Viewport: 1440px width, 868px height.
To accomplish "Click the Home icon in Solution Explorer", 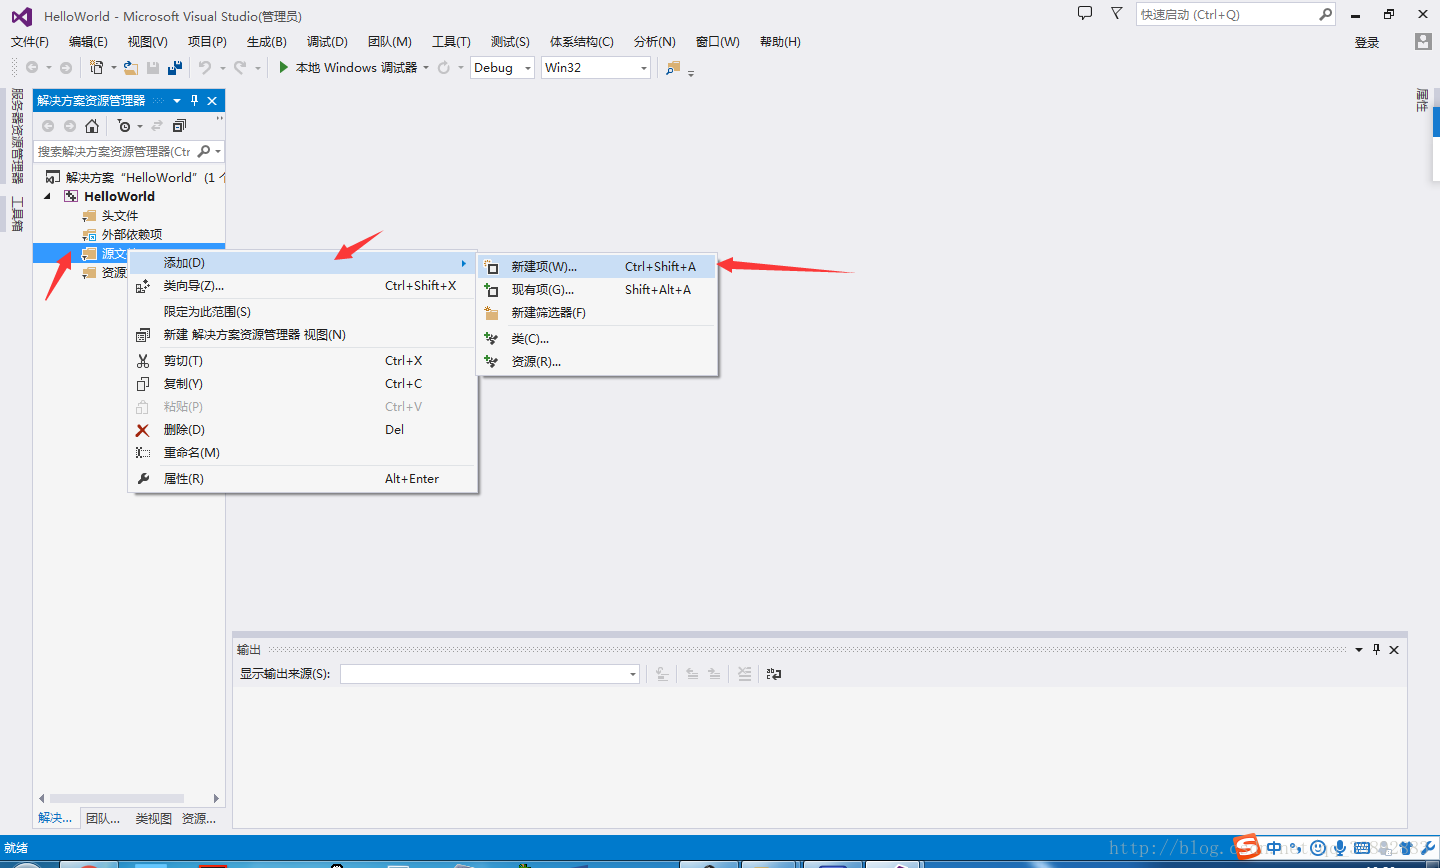I will click(x=92, y=126).
